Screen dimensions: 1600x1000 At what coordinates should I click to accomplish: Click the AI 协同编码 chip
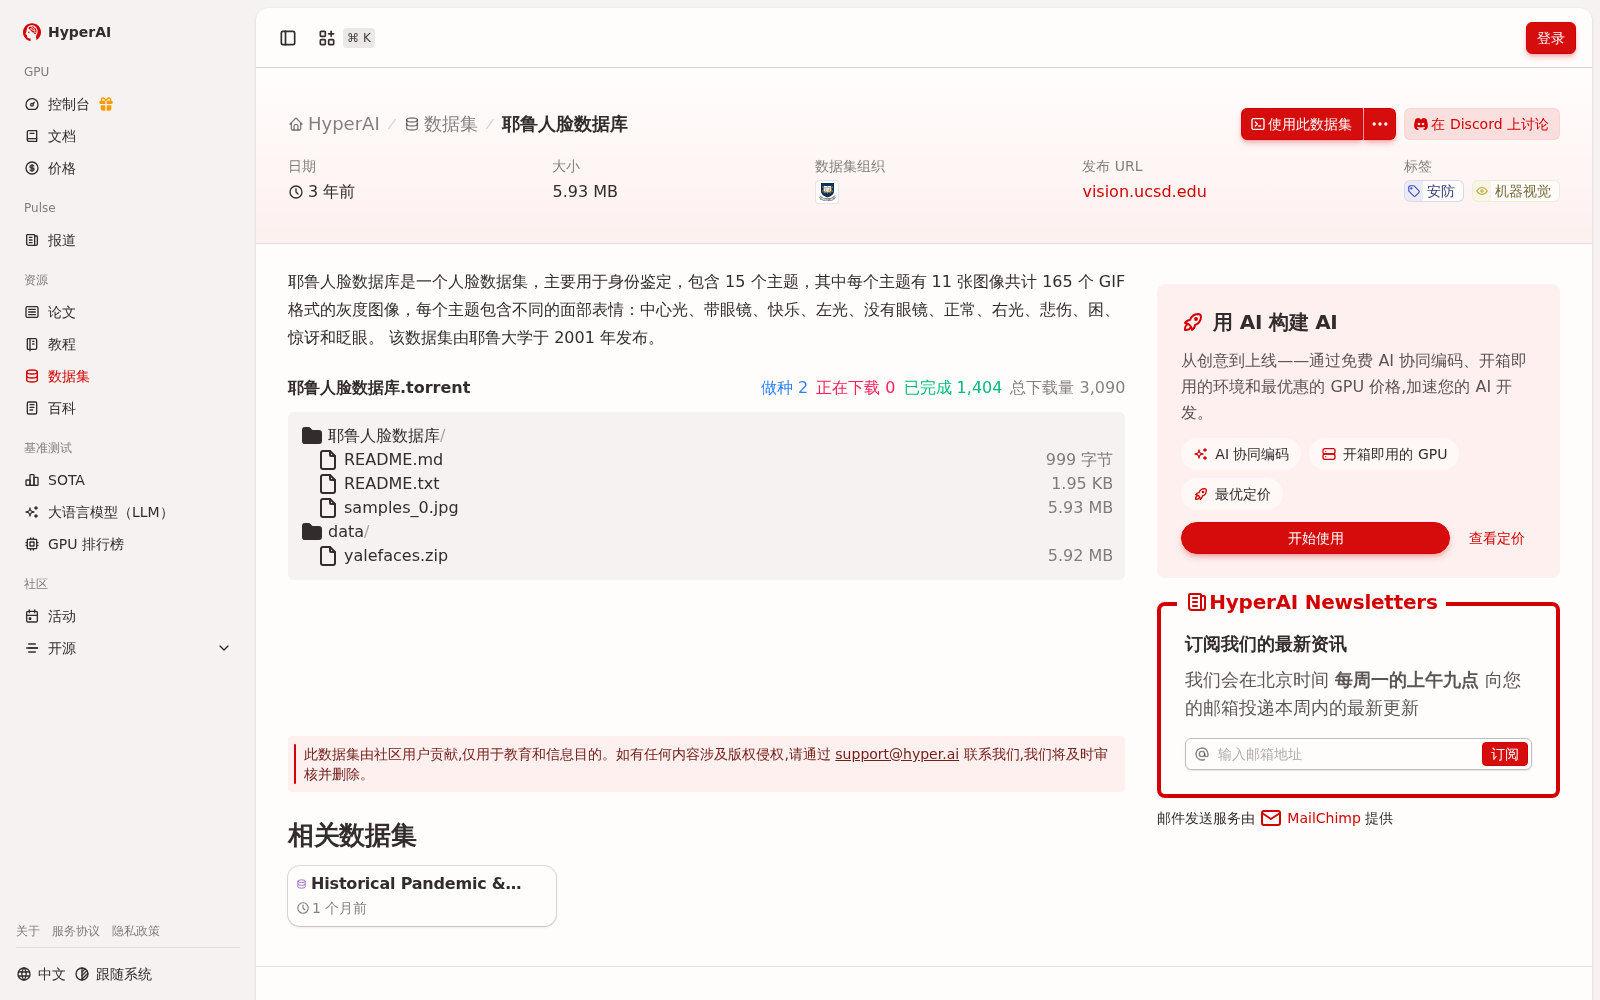click(1241, 454)
